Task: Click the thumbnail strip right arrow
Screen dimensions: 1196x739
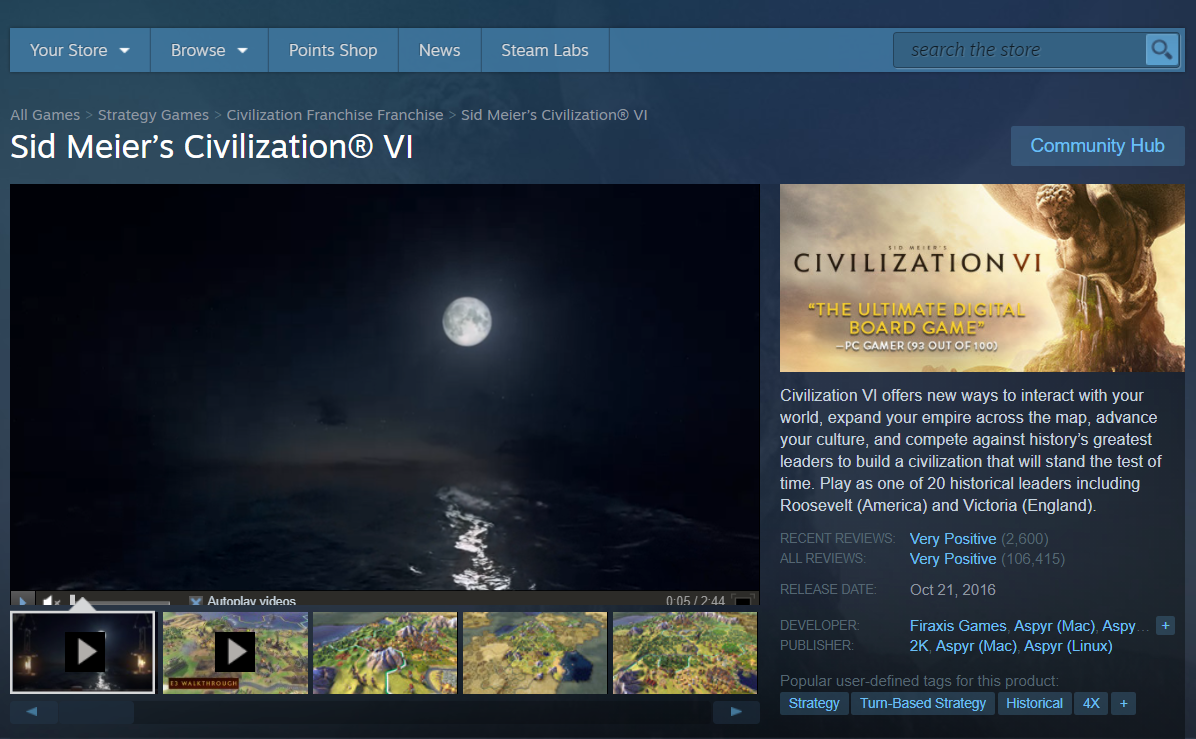Action: point(736,712)
